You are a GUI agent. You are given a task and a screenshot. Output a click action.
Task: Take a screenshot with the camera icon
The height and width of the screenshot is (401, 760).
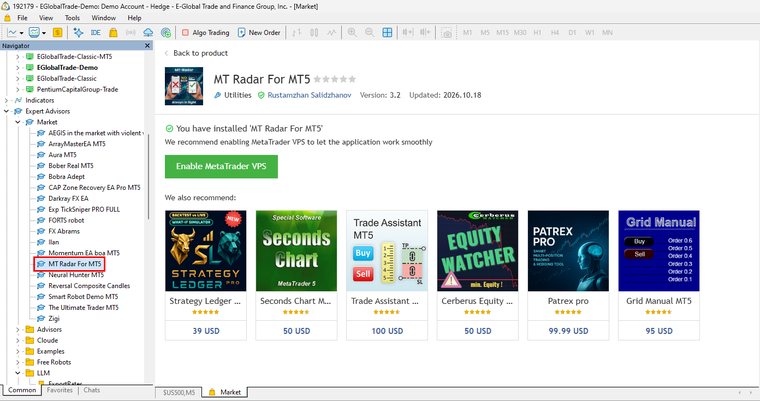pyautogui.click(x=446, y=33)
